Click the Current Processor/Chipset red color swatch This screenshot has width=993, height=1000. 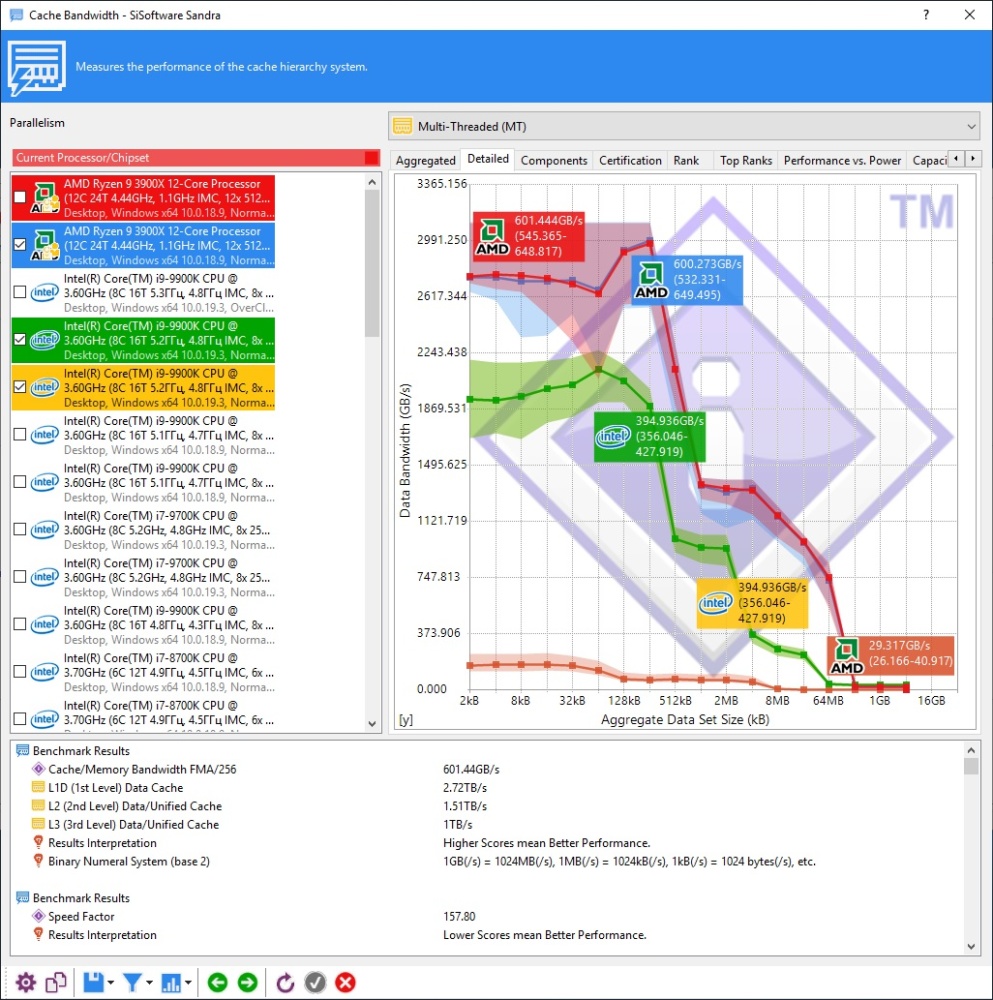372,158
